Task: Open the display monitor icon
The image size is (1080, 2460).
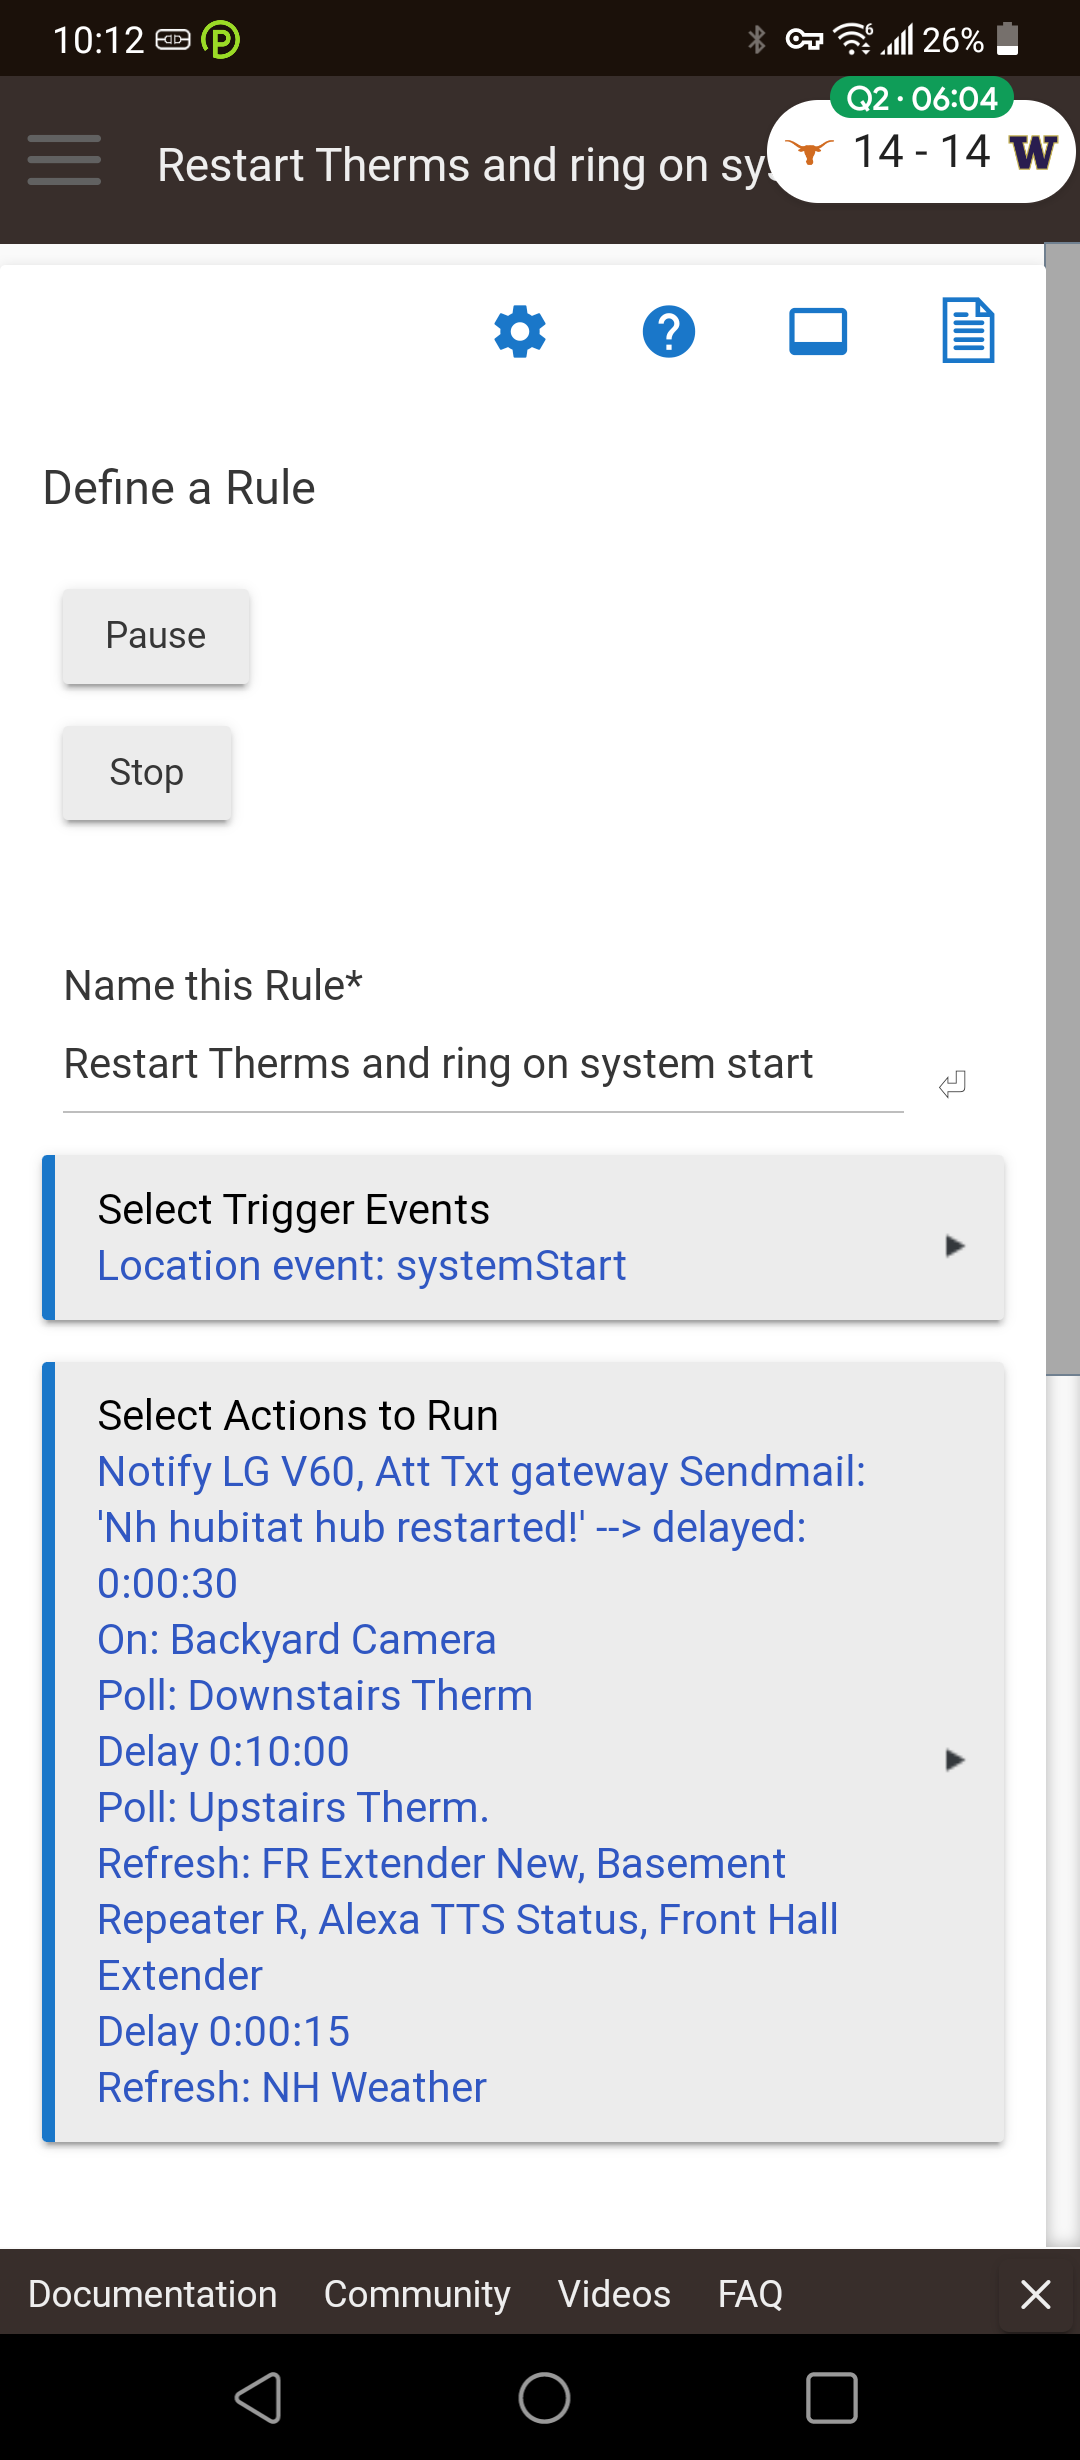Action: point(818,332)
